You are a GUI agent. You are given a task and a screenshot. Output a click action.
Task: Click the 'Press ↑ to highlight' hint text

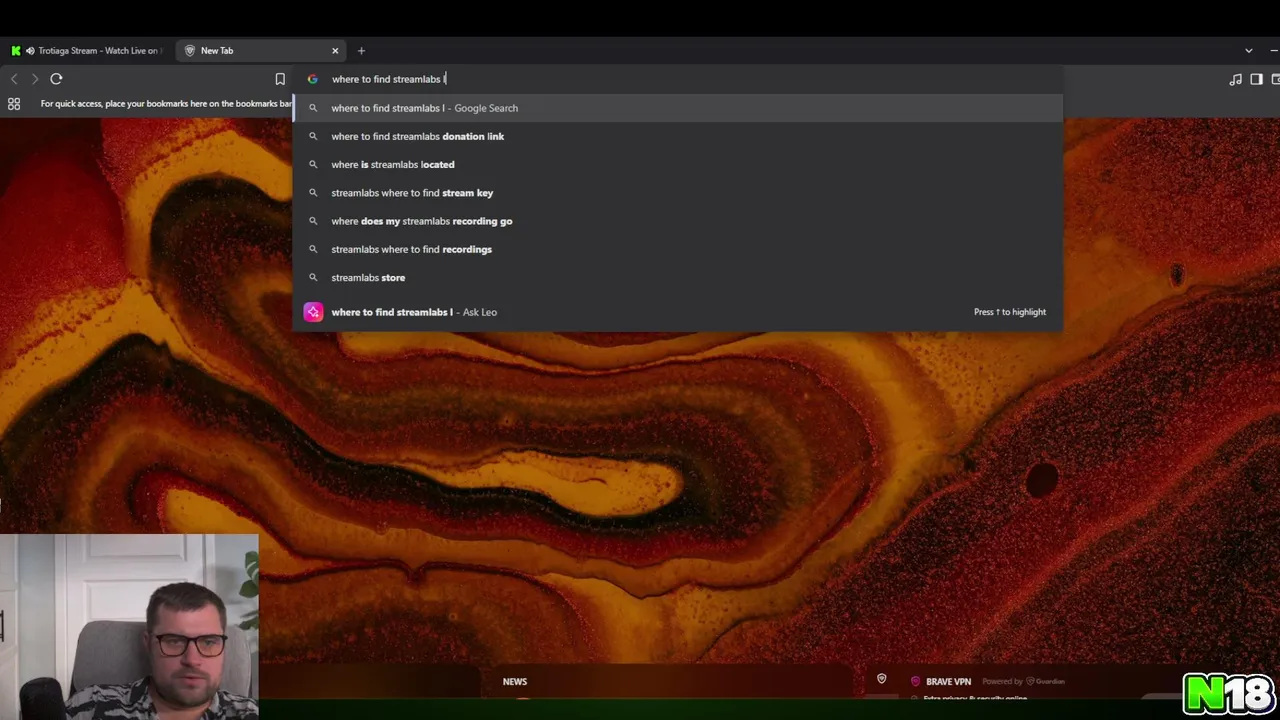(1010, 312)
